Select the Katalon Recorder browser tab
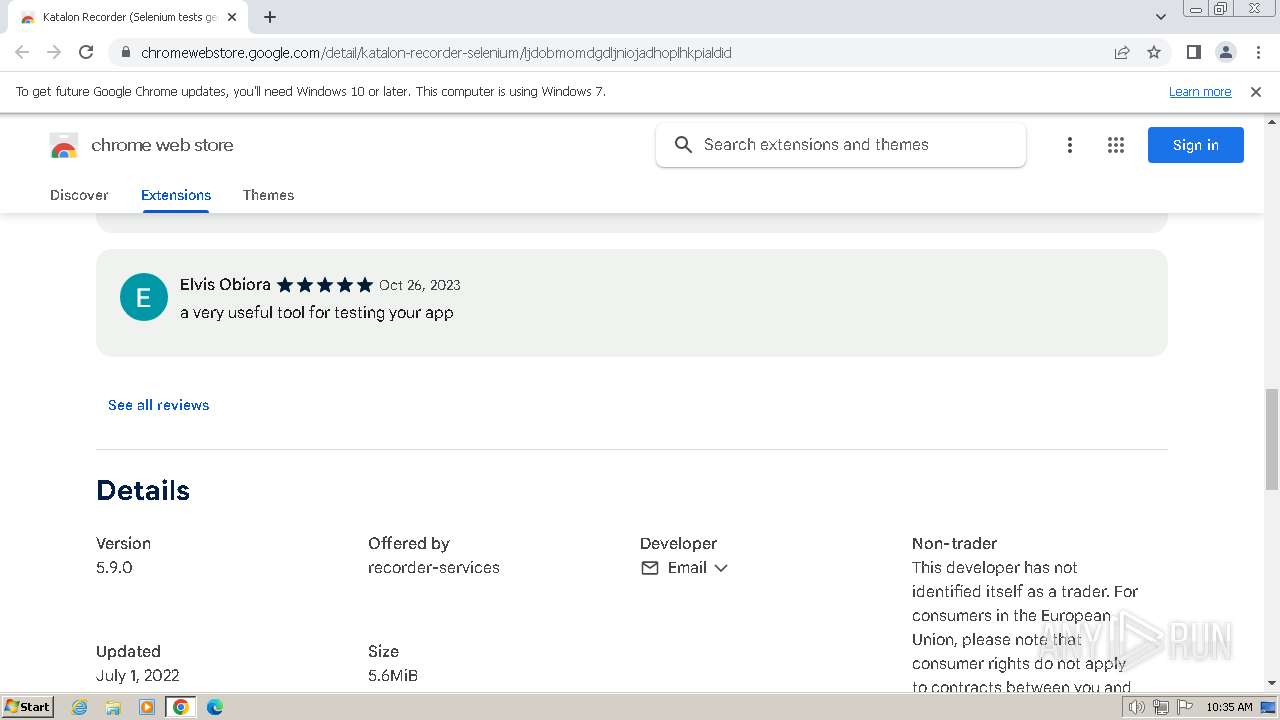Image resolution: width=1280 pixels, height=720 pixels. [128, 17]
